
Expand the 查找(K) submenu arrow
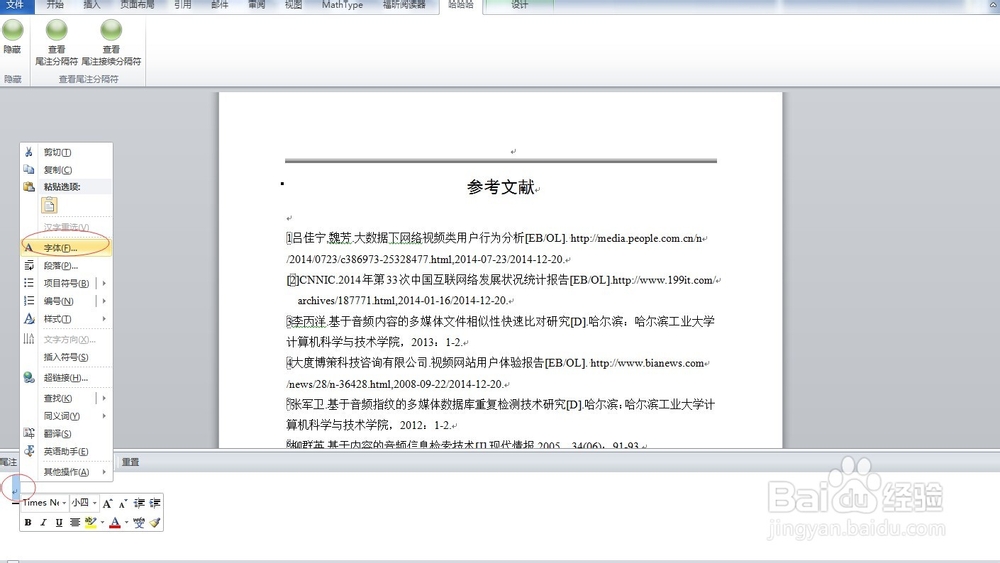tap(104, 398)
